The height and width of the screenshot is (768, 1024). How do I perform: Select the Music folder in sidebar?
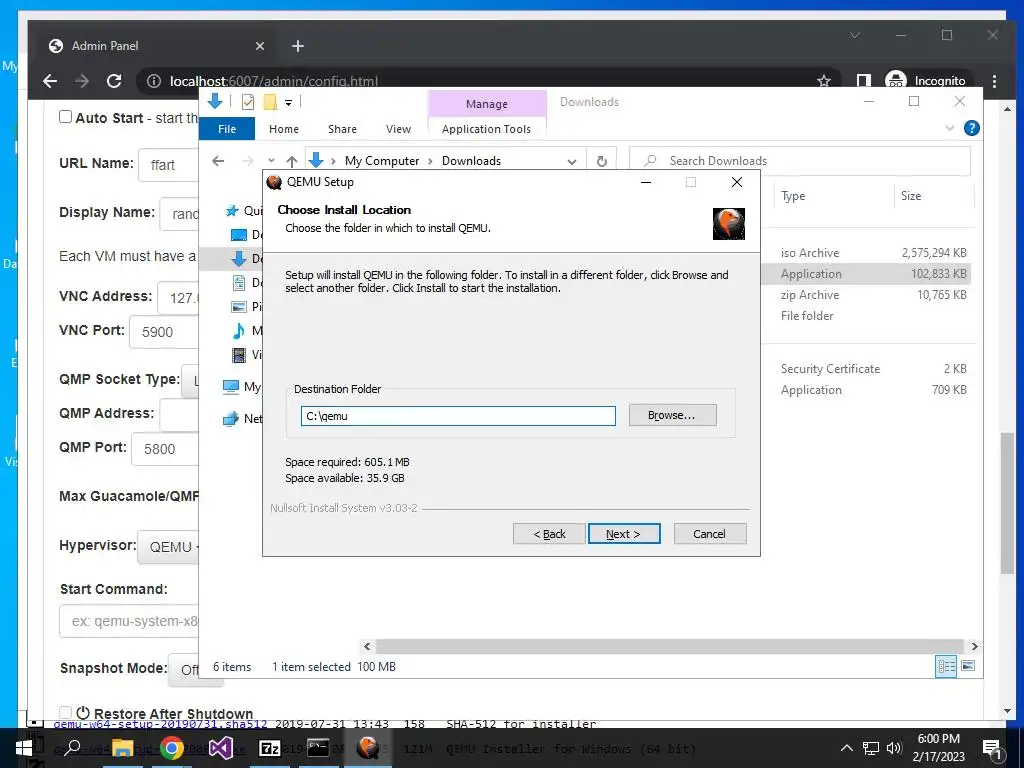[x=248, y=330]
